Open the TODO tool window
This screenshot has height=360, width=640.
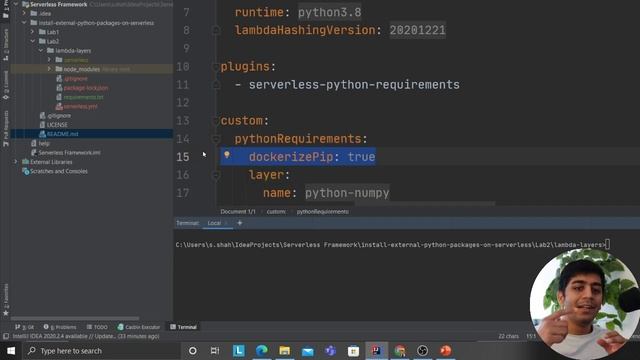(97, 327)
